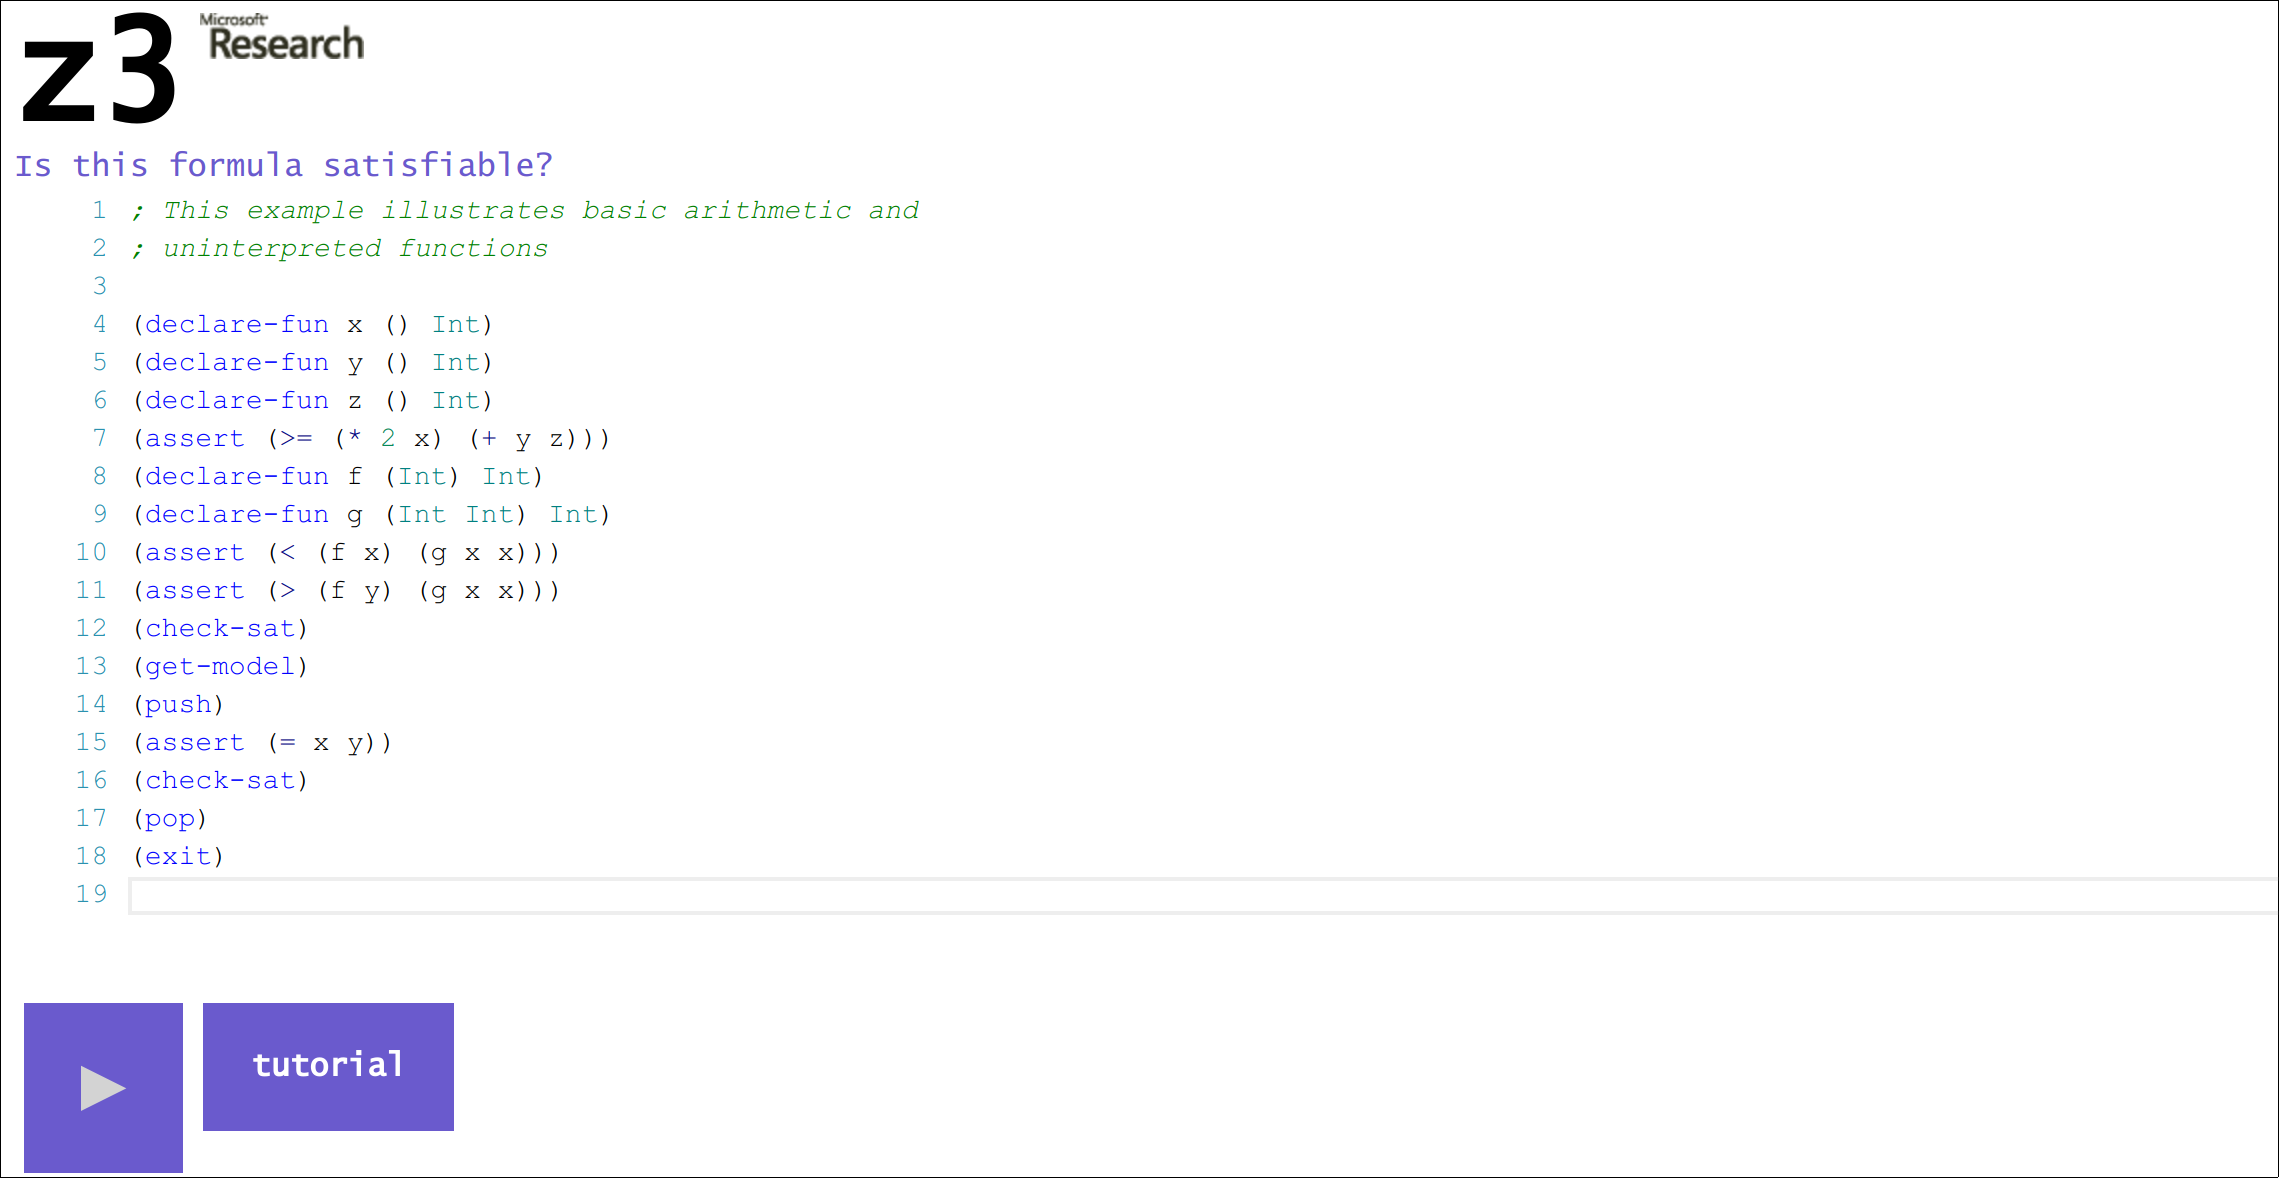The width and height of the screenshot is (2279, 1178).
Task: Click the assert line with "(* 2 x)"
Action: (x=371, y=439)
